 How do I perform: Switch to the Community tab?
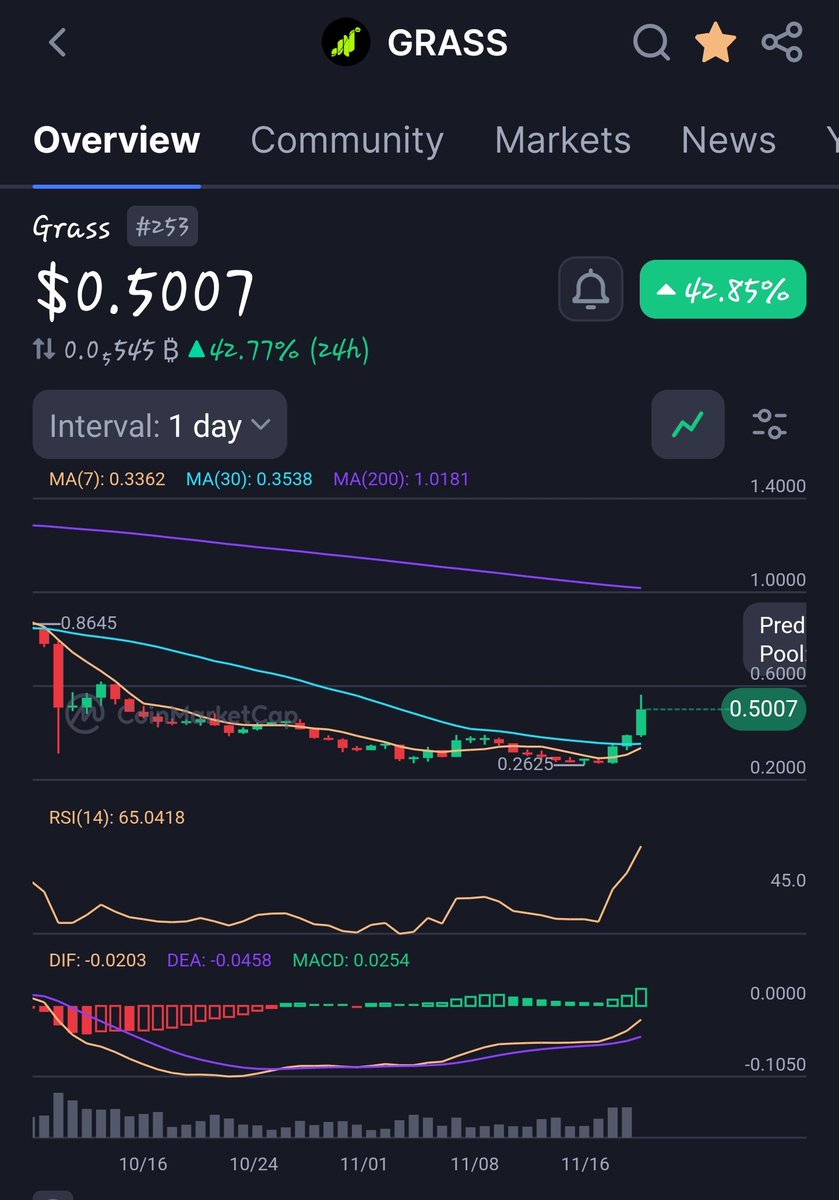347,140
